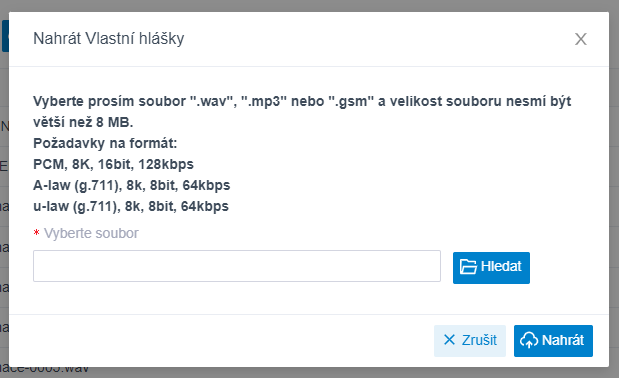Click the u-law (g.711) format line
The width and height of the screenshot is (619, 378).
131,206
